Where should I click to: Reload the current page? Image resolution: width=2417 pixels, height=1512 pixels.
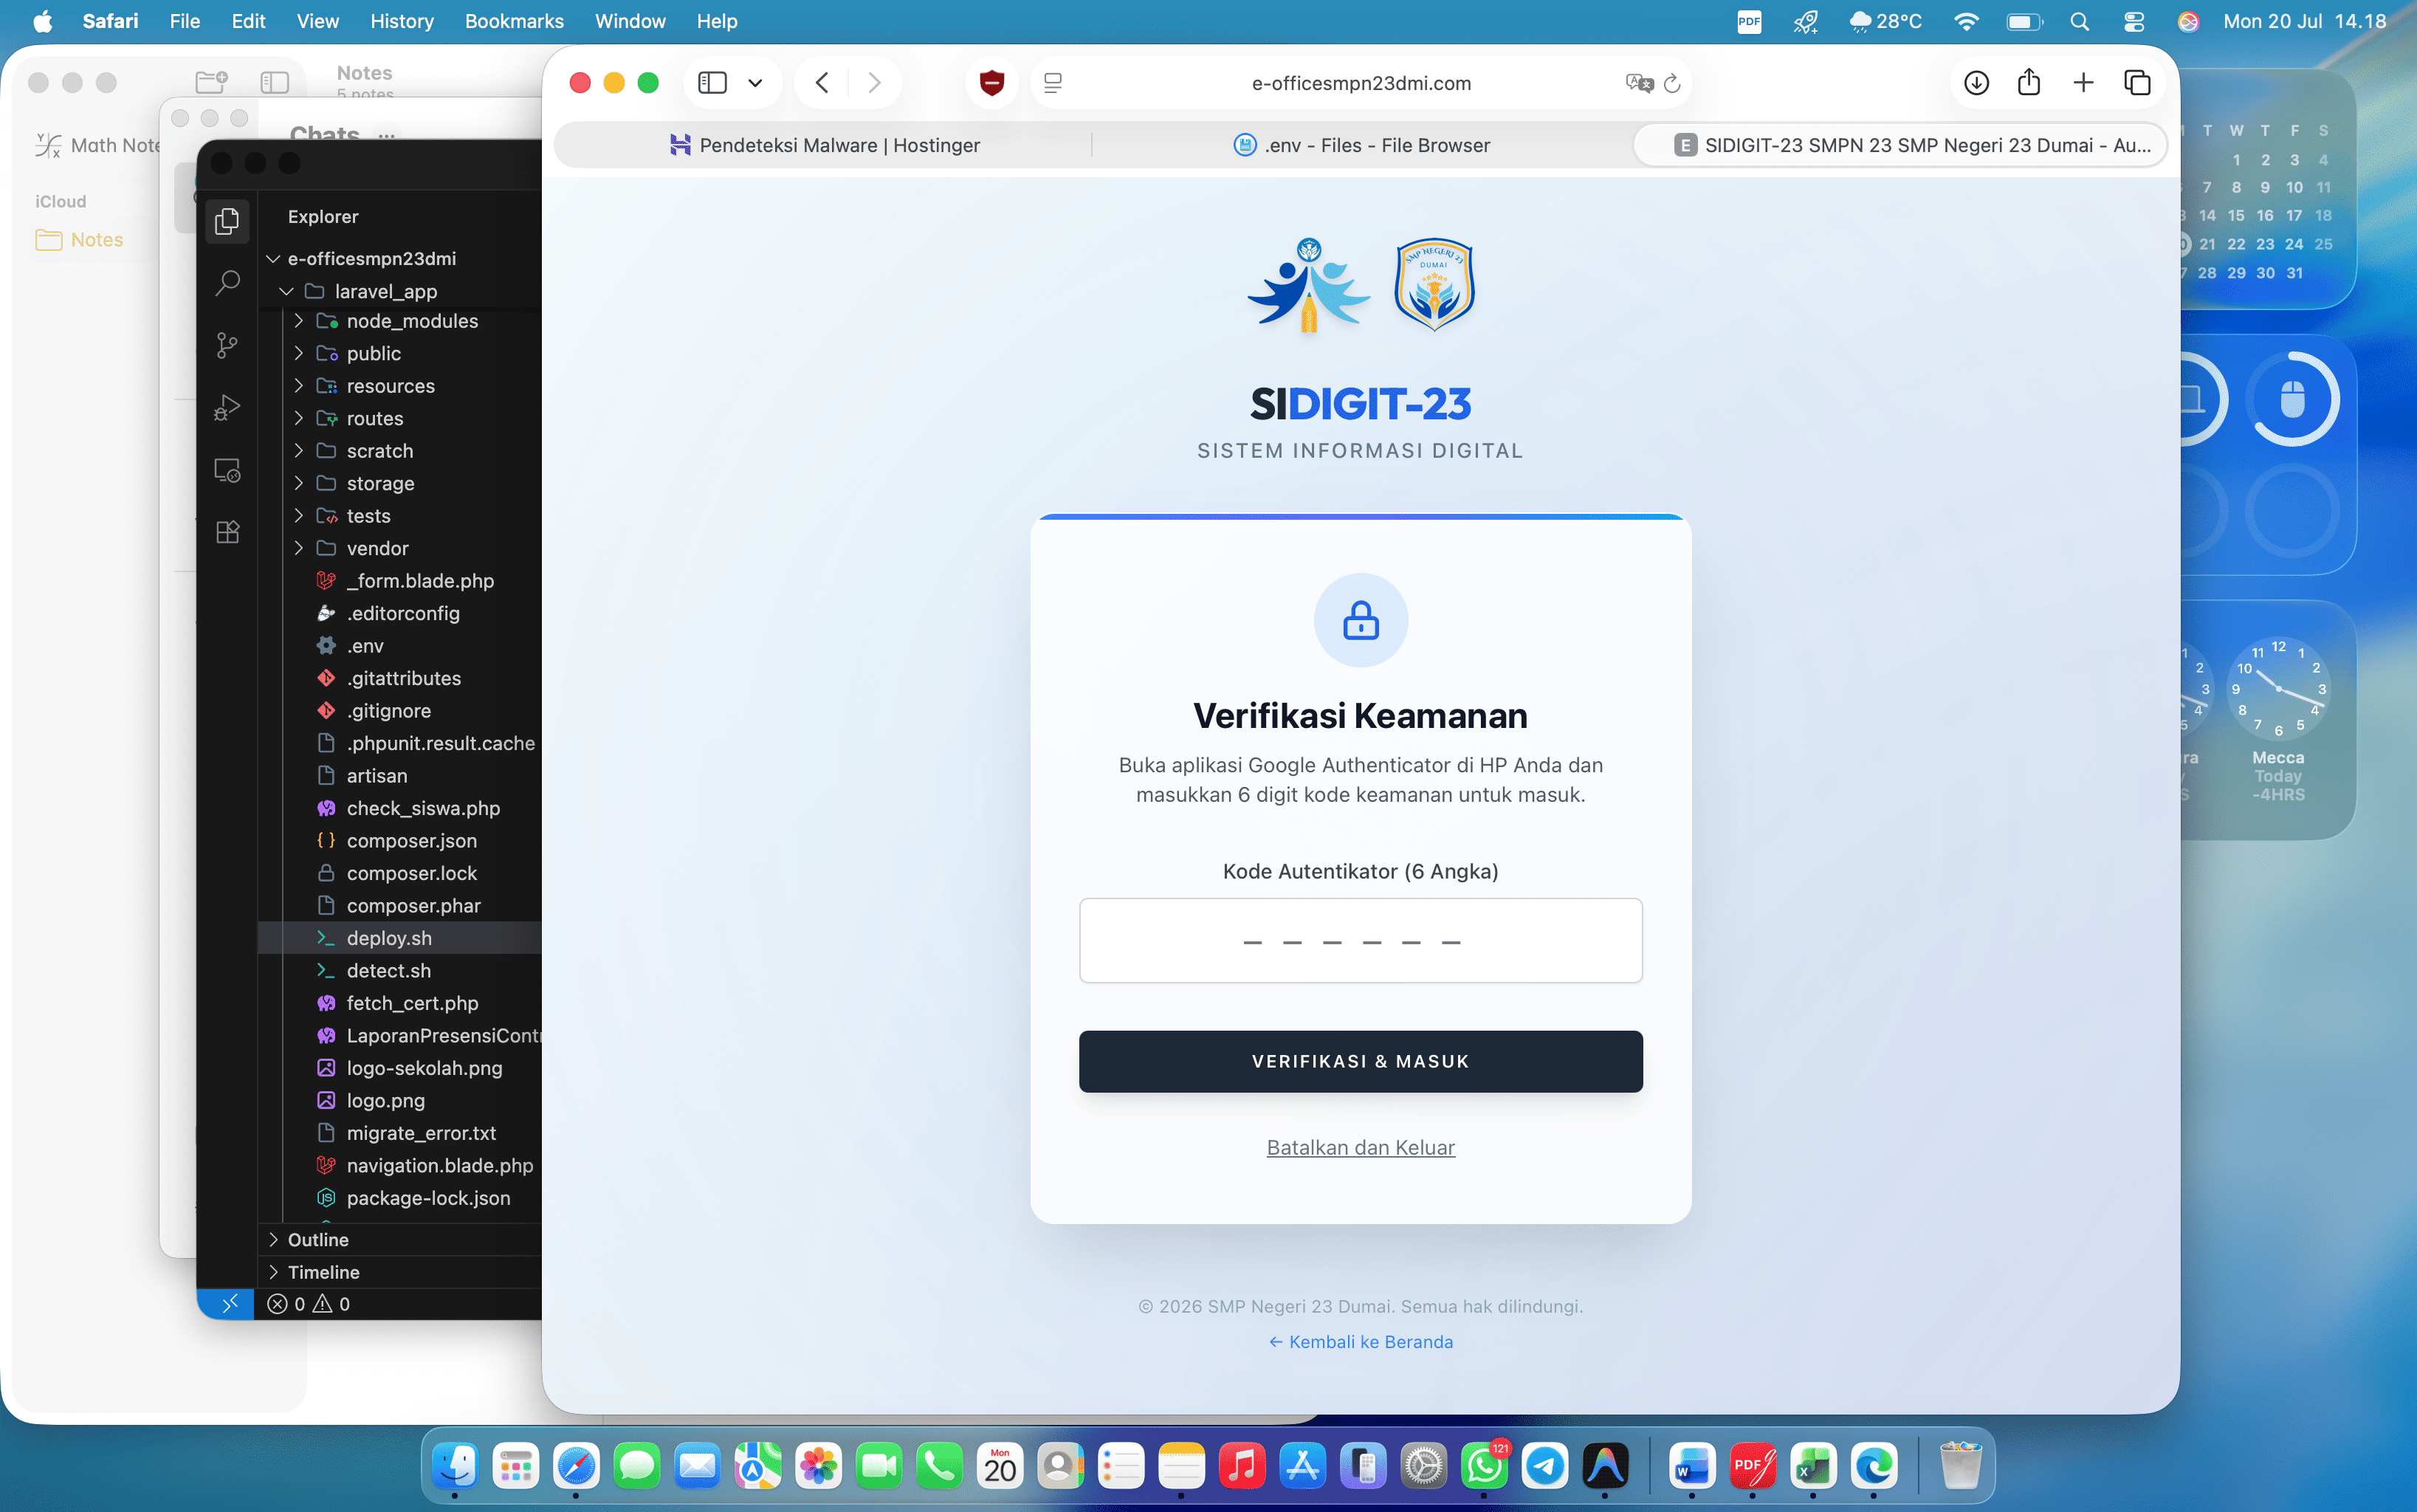point(1672,83)
